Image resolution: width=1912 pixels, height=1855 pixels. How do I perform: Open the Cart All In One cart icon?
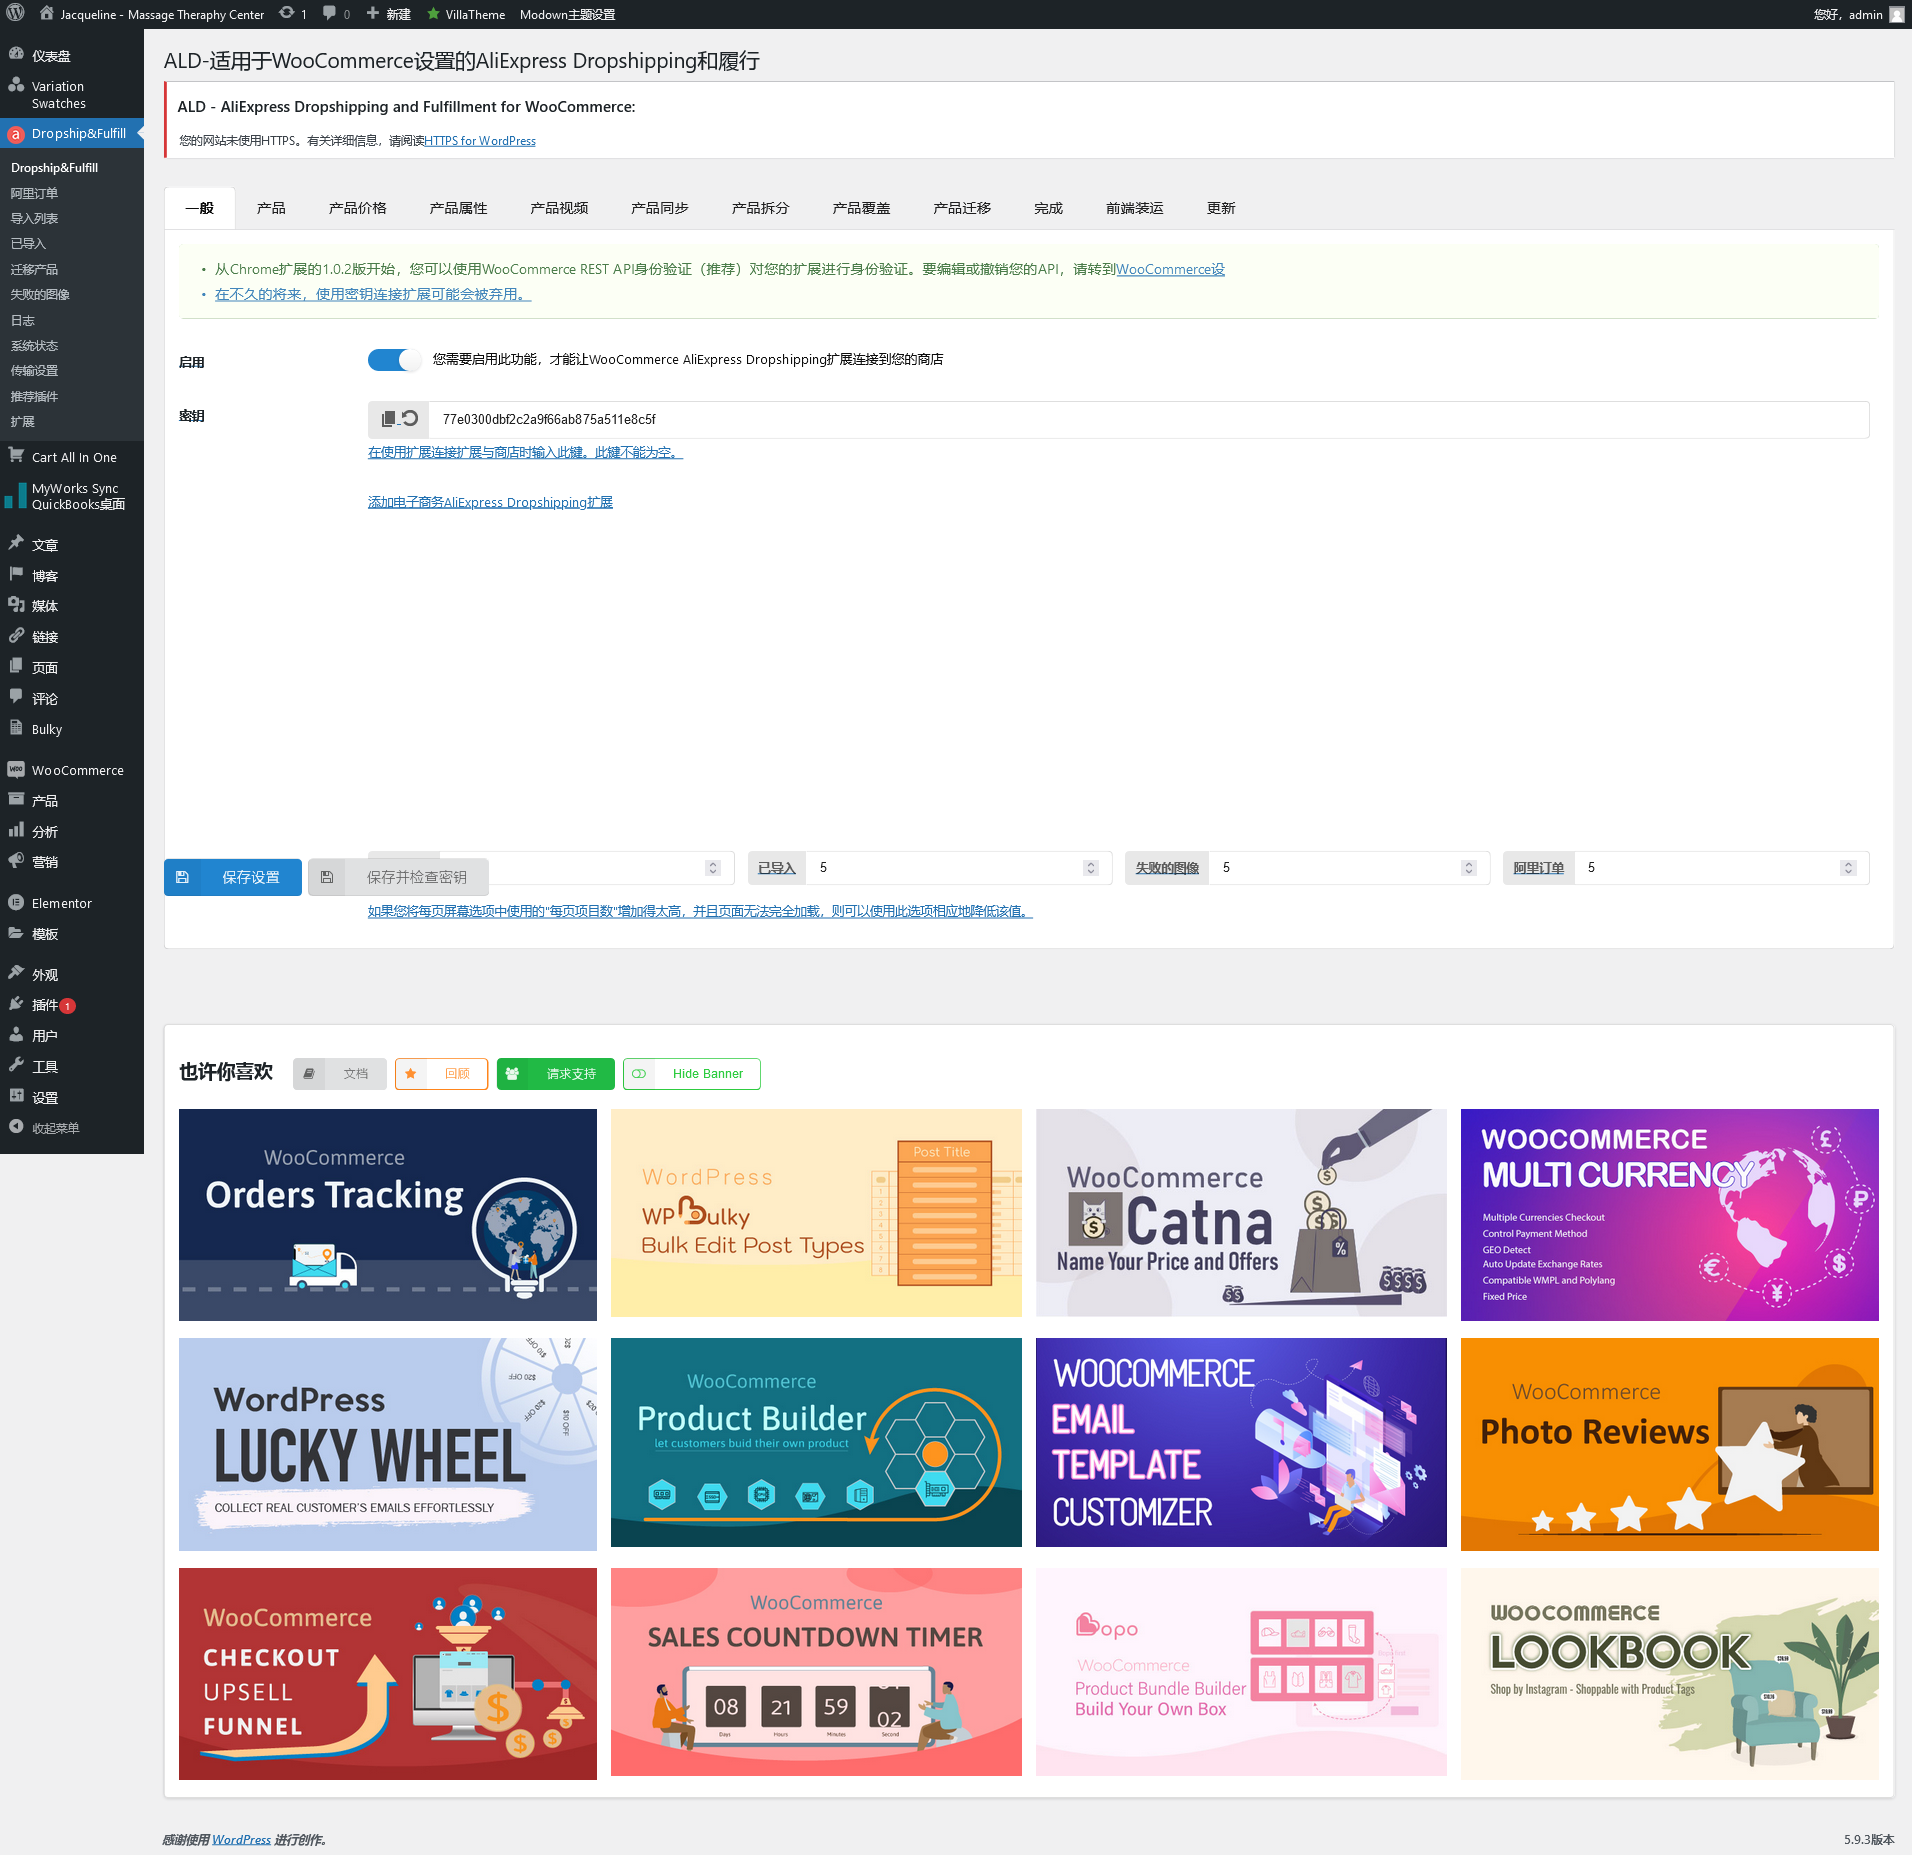16,456
